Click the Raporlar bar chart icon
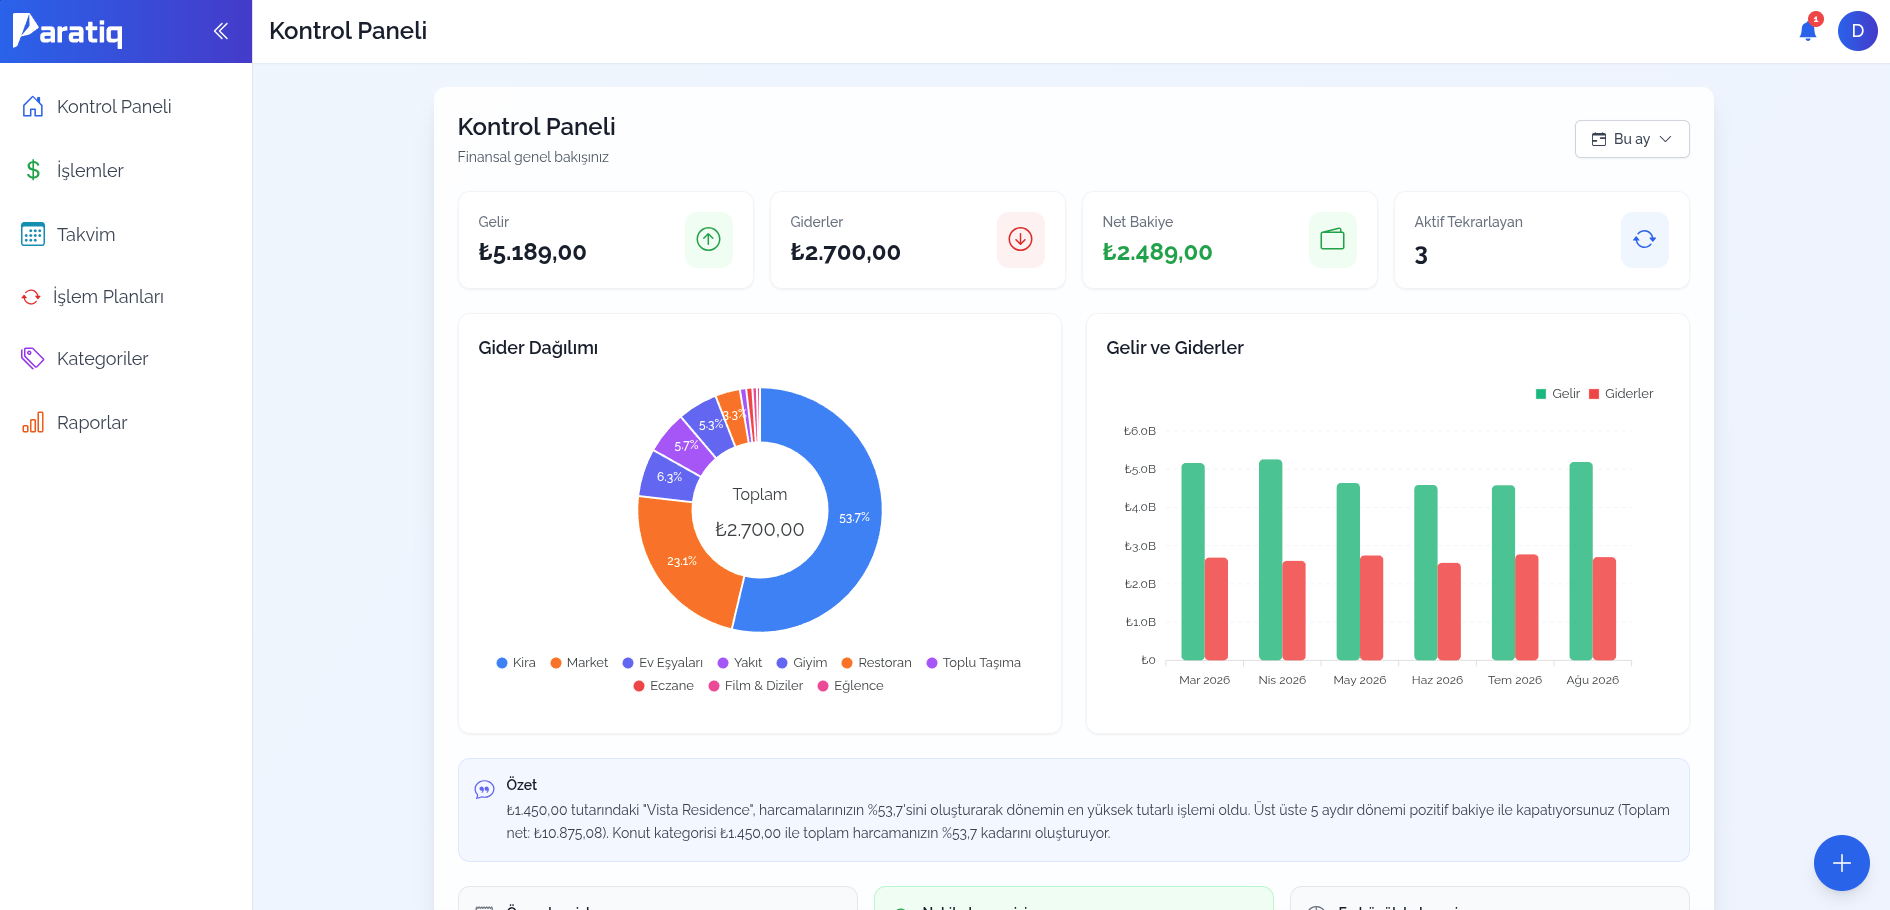This screenshot has height=910, width=1890. coord(33,422)
